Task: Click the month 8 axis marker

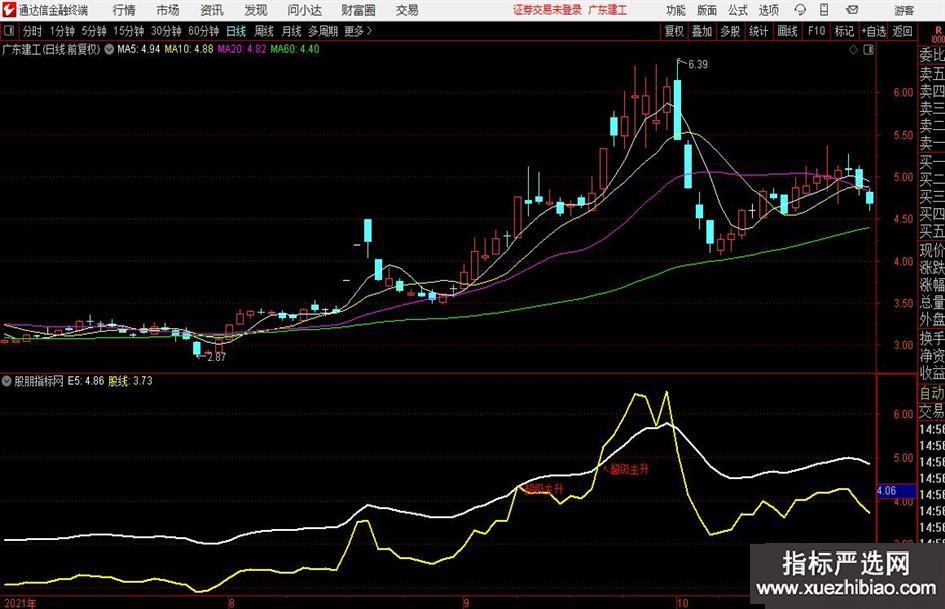Action: 231,603
